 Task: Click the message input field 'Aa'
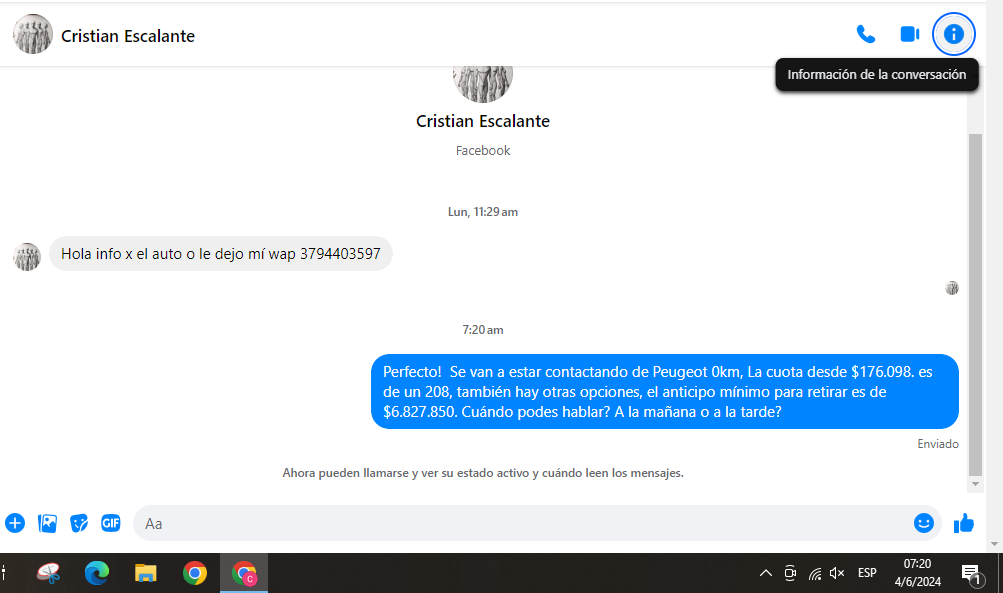[x=520, y=523]
